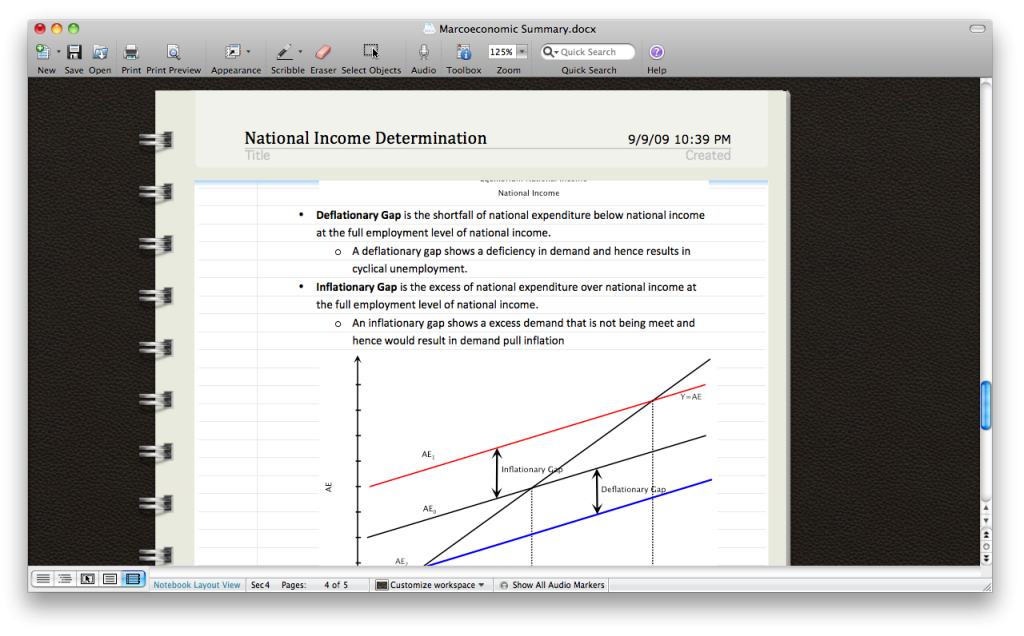The width and height of the screenshot is (1024, 636).
Task: Save the document with the floppy icon
Action: (x=74, y=52)
